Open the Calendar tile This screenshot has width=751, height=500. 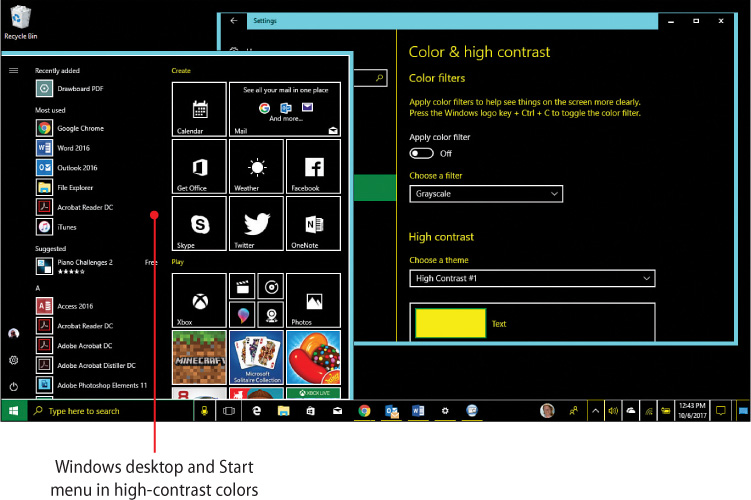(x=199, y=109)
